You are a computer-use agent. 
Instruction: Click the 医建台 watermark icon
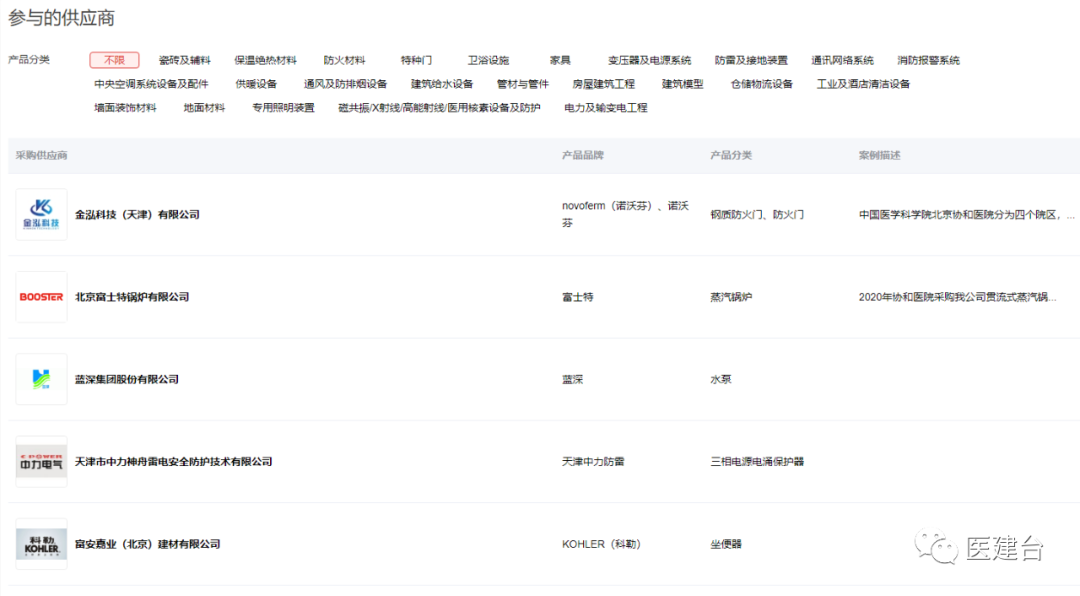[935, 549]
